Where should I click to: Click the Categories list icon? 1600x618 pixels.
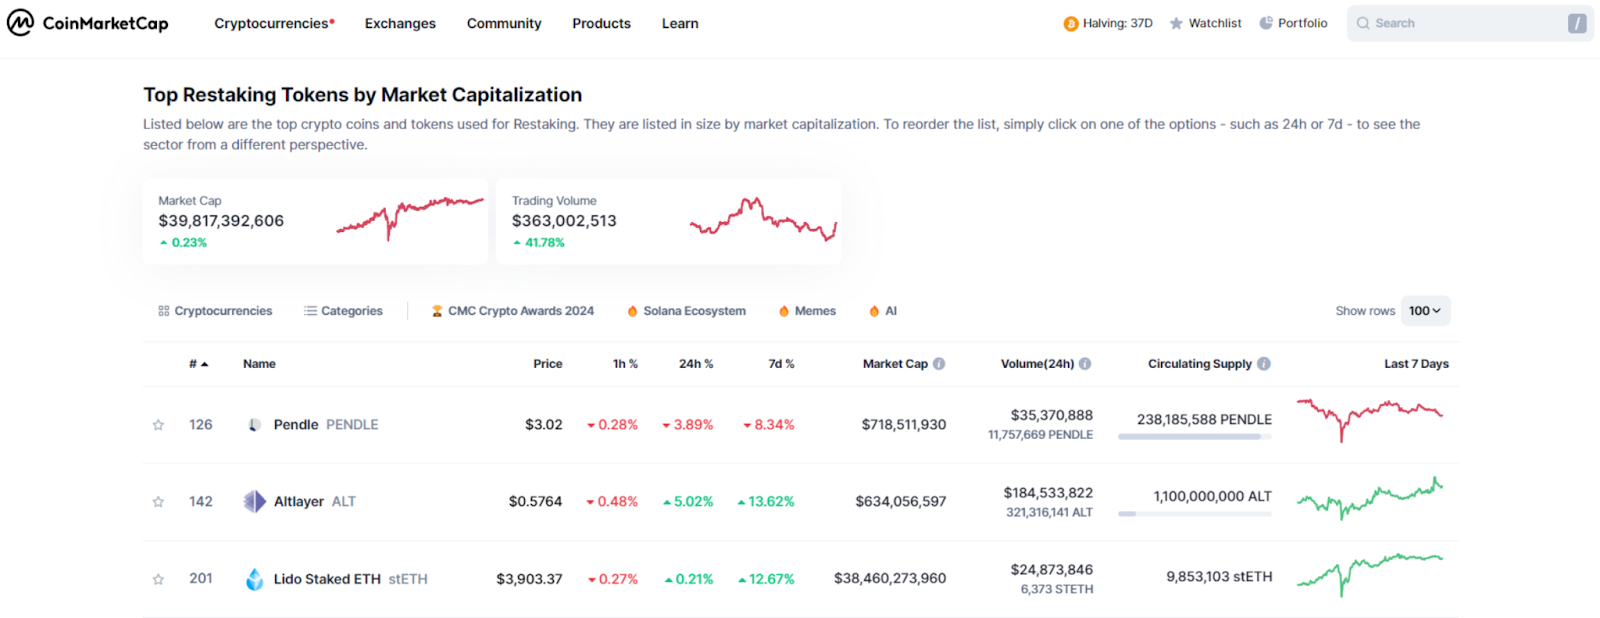click(x=311, y=311)
